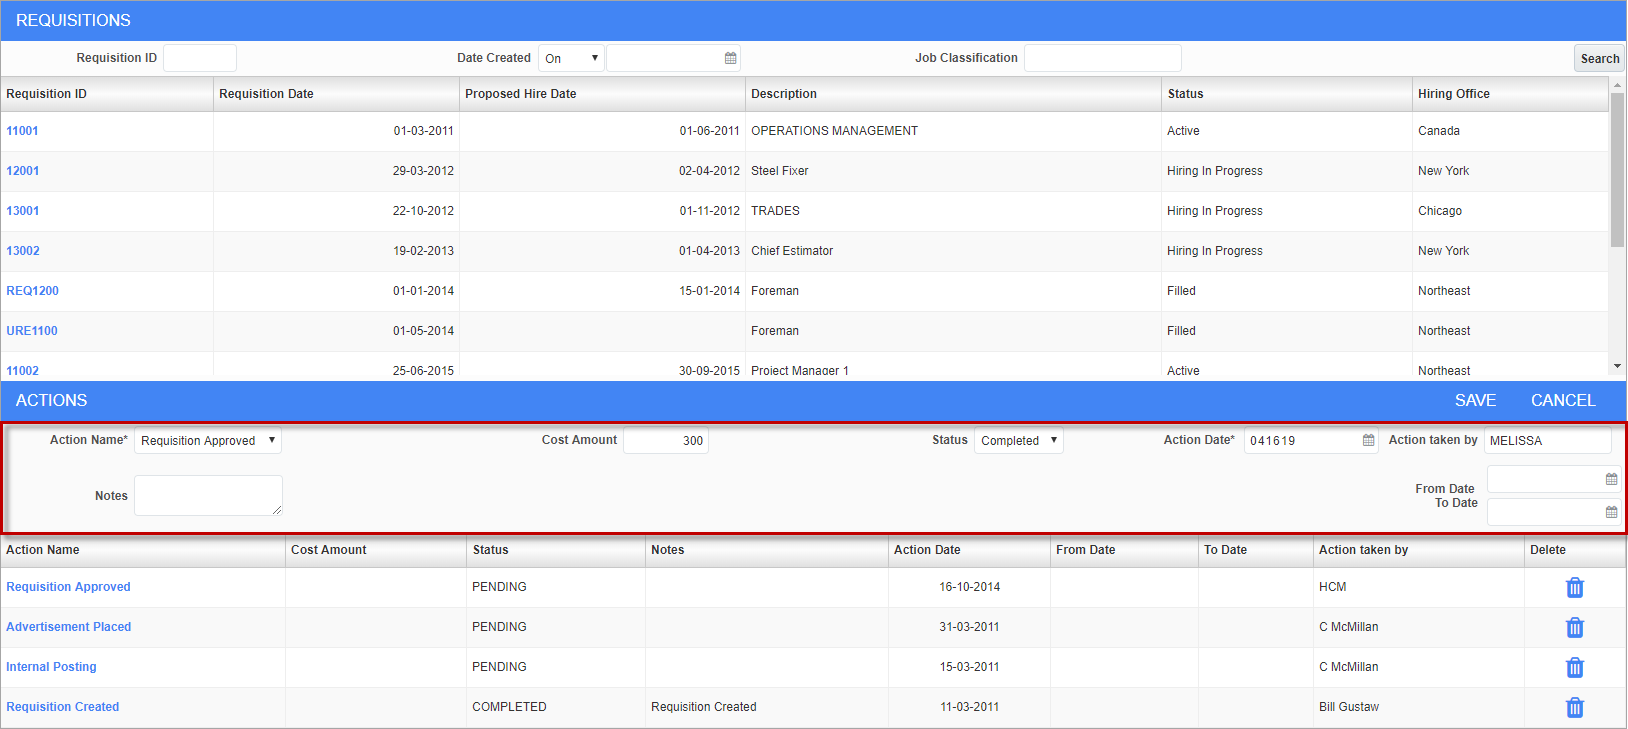Open the Date Created calendar picker
The image size is (1628, 729).
point(730,58)
